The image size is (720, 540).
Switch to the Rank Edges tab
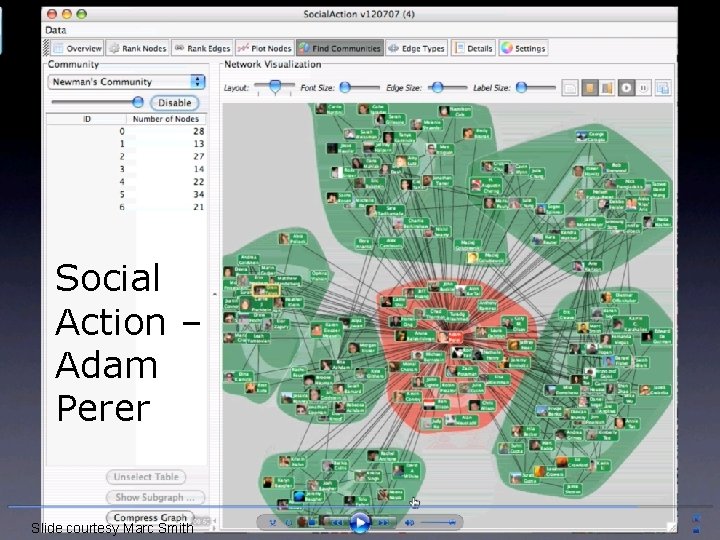tap(202, 48)
